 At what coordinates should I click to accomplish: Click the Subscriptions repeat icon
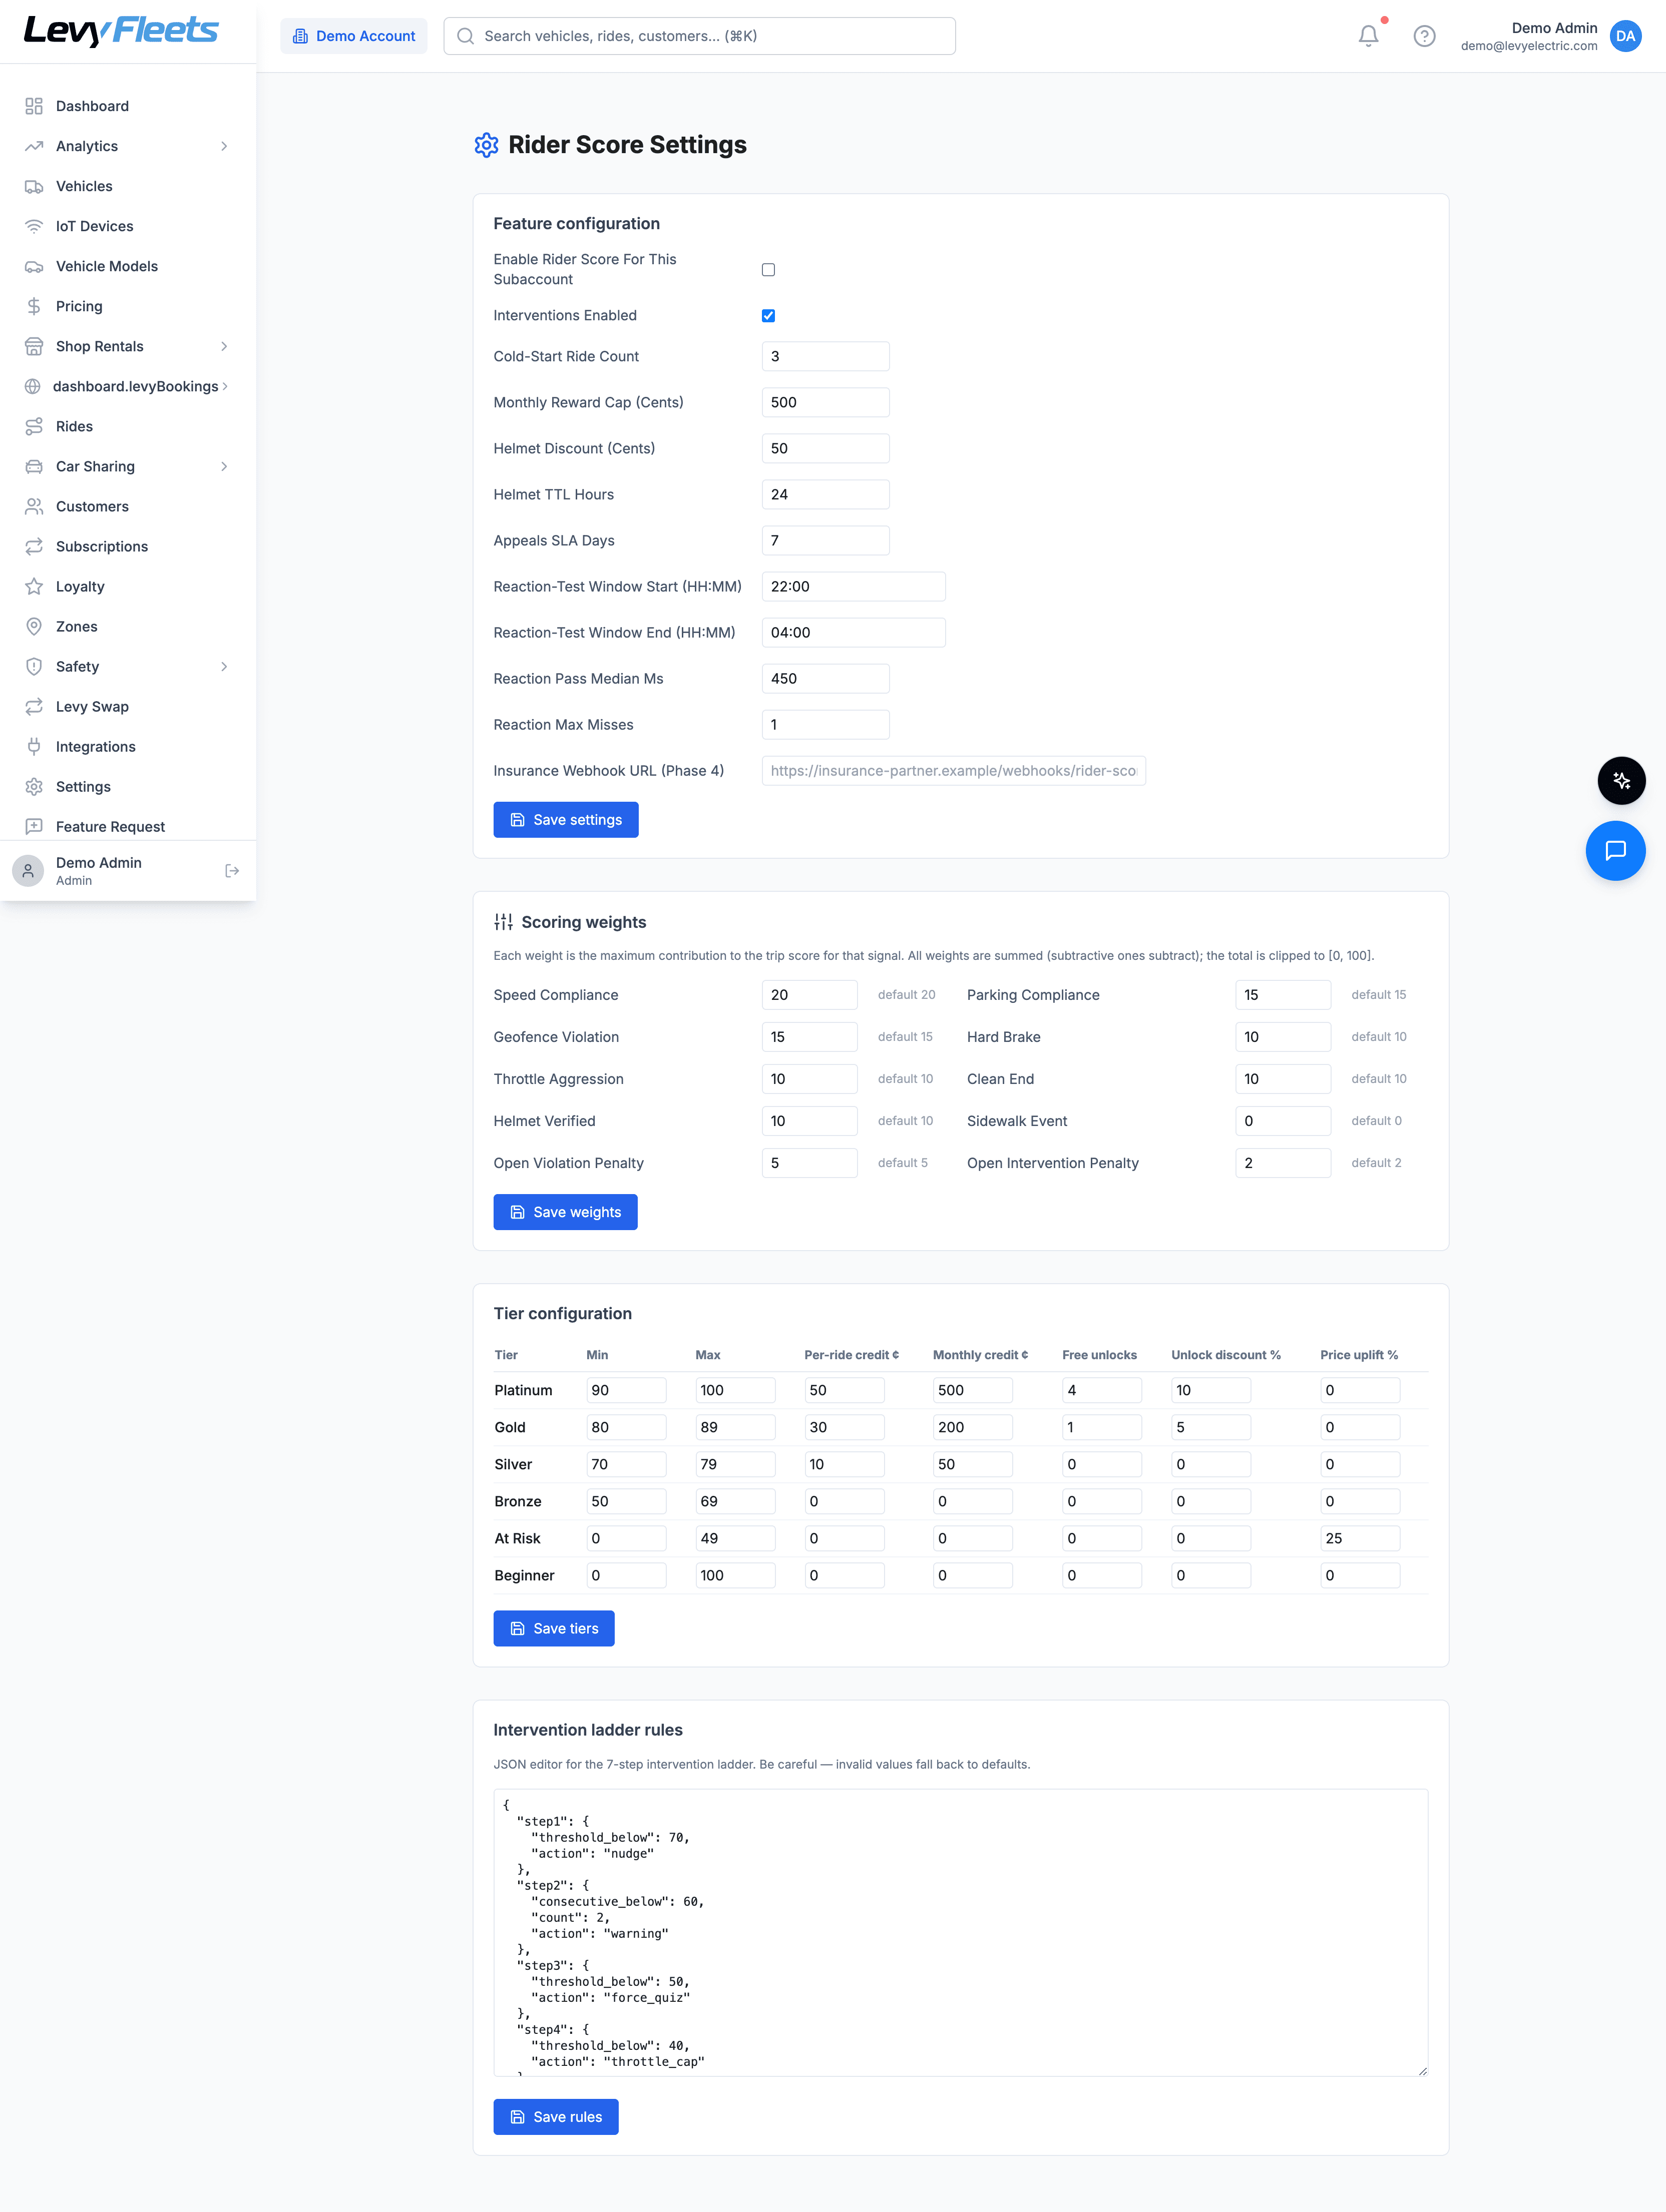(x=34, y=546)
